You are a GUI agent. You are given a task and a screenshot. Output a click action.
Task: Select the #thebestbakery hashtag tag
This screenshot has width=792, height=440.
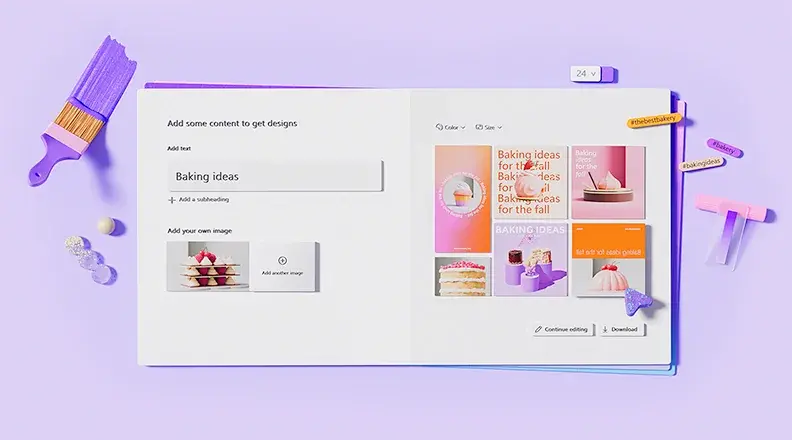tap(651, 121)
